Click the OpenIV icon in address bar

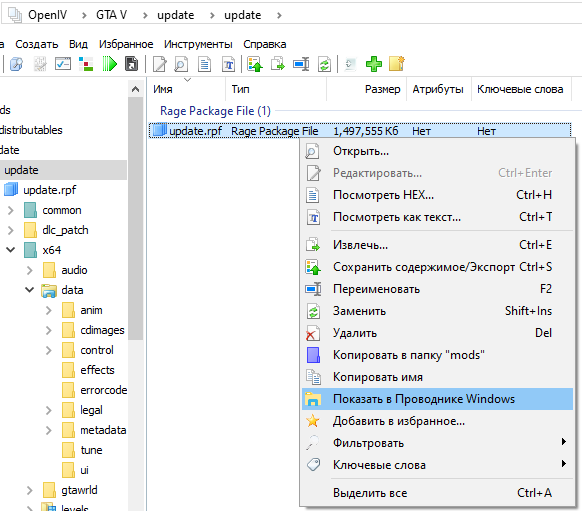15,15
